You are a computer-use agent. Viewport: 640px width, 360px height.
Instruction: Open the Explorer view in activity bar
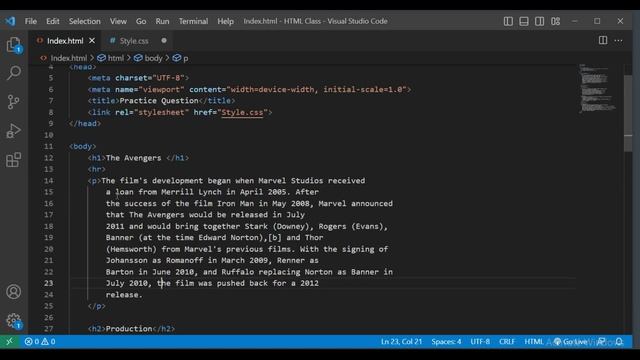tap(14, 45)
